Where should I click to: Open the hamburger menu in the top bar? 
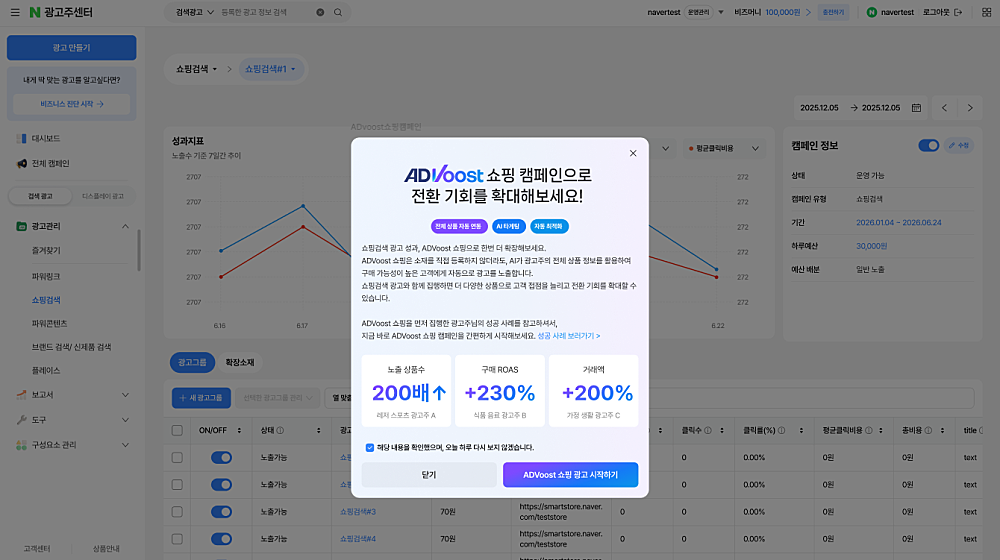[x=15, y=12]
